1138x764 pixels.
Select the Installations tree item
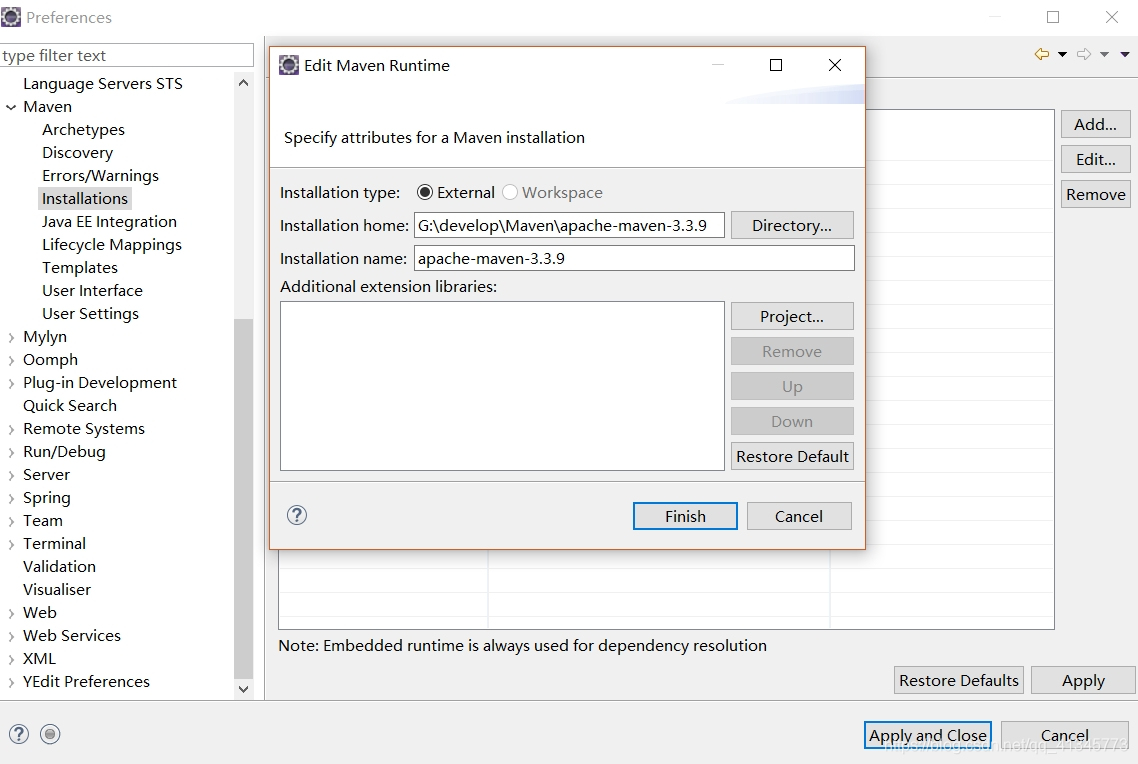pyautogui.click(x=85, y=199)
